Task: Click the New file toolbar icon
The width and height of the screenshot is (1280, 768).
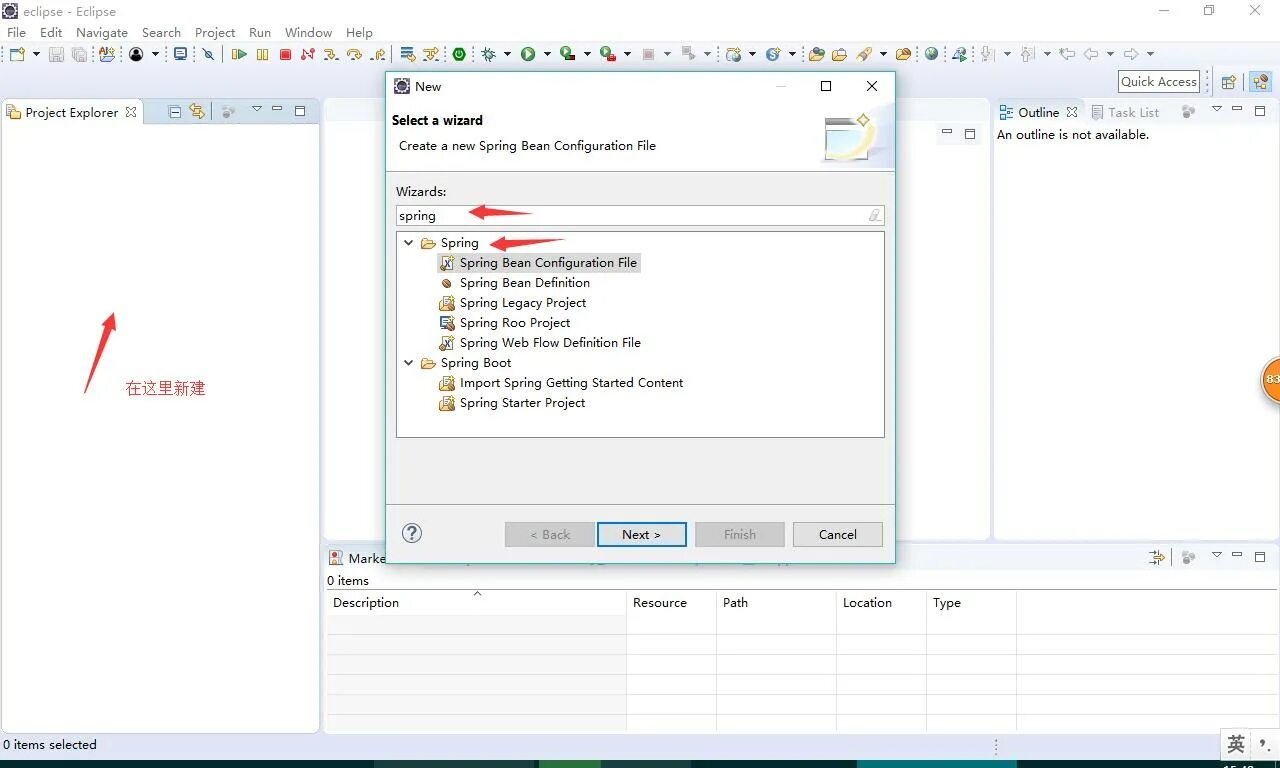Action: 17,54
